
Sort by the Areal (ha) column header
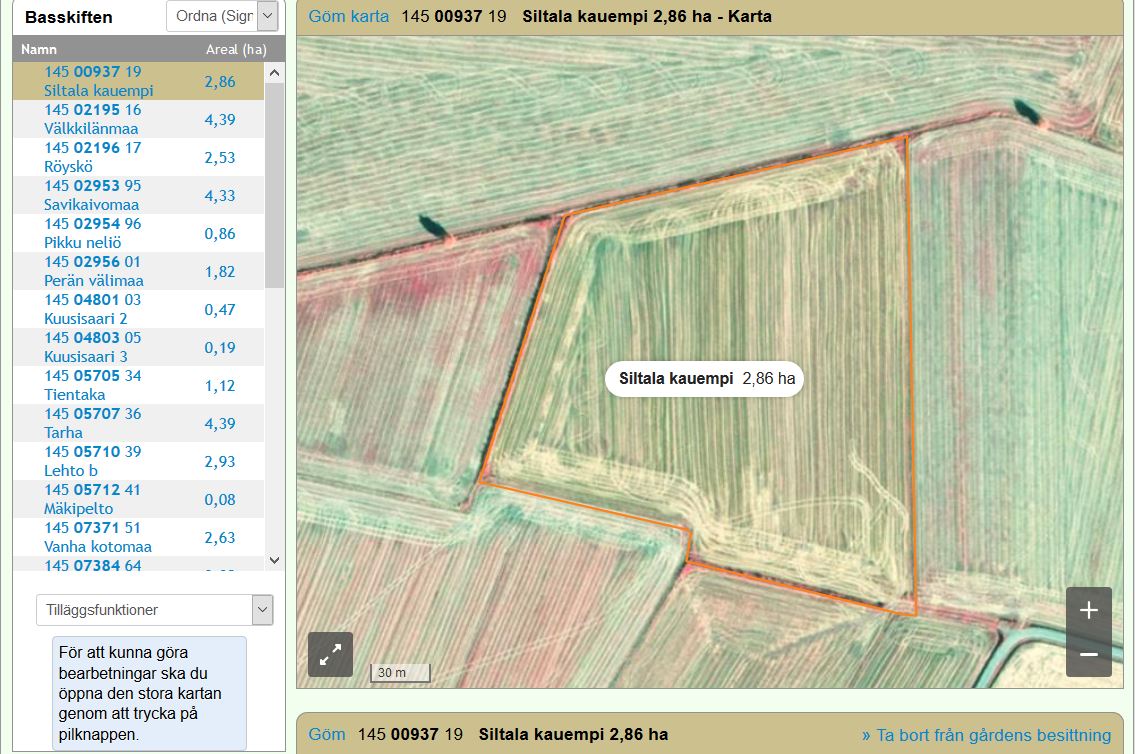click(x=236, y=49)
